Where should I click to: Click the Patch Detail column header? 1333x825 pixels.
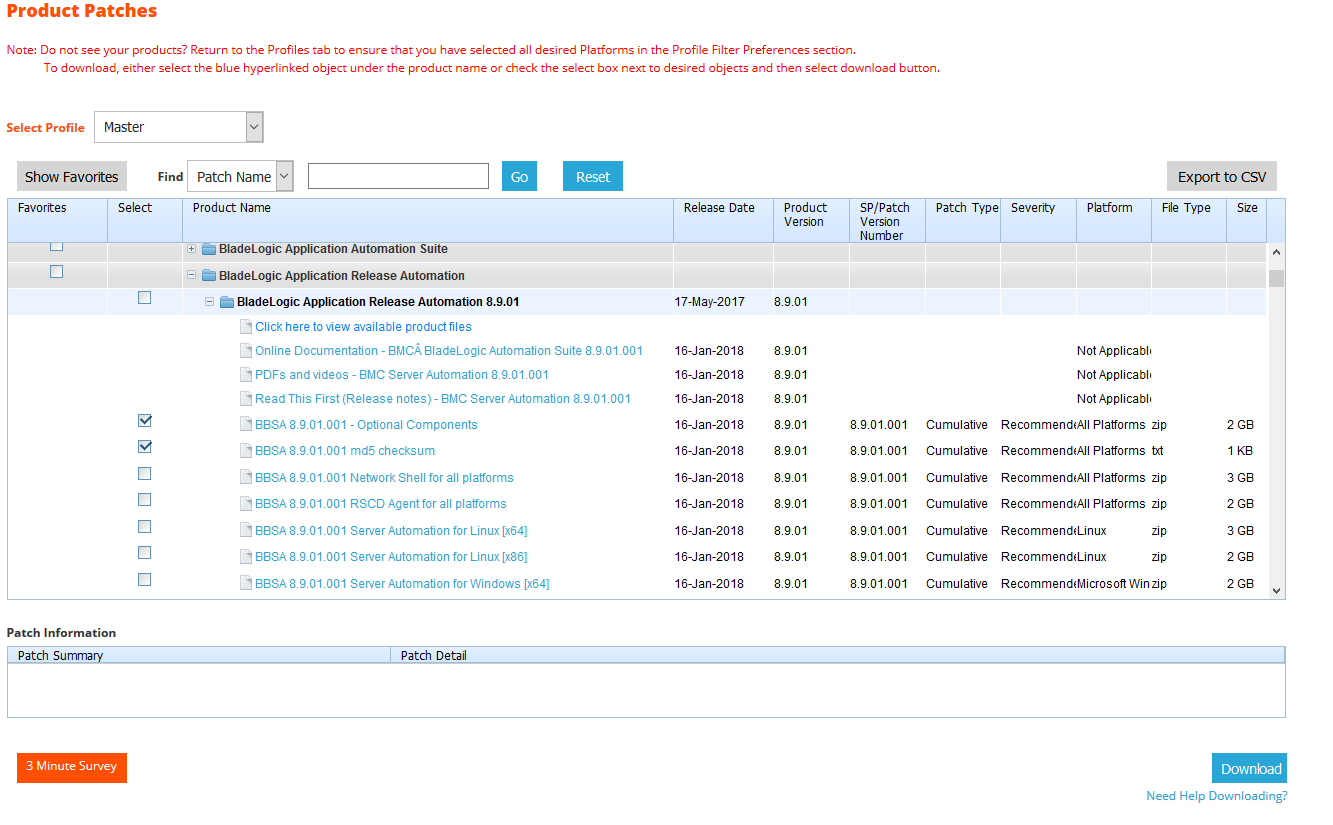tap(434, 656)
